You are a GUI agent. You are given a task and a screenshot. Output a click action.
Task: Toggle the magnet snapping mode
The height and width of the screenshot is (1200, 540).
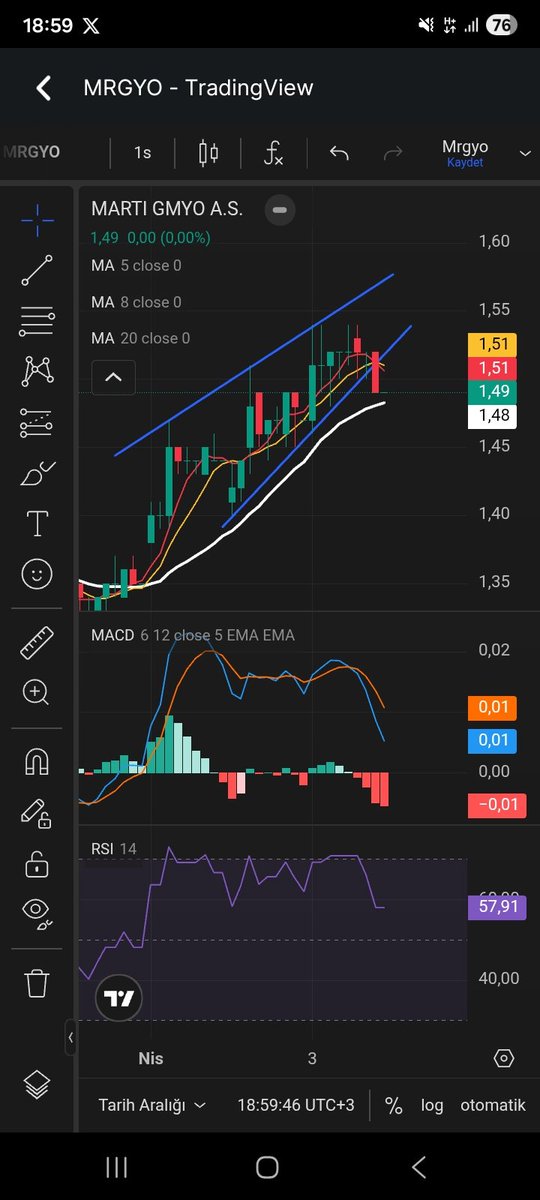(x=37, y=762)
